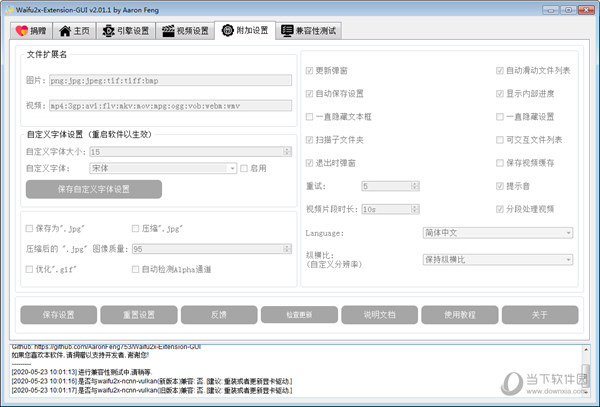Open the Language dropdown
600x407 pixels.
[x=498, y=233]
